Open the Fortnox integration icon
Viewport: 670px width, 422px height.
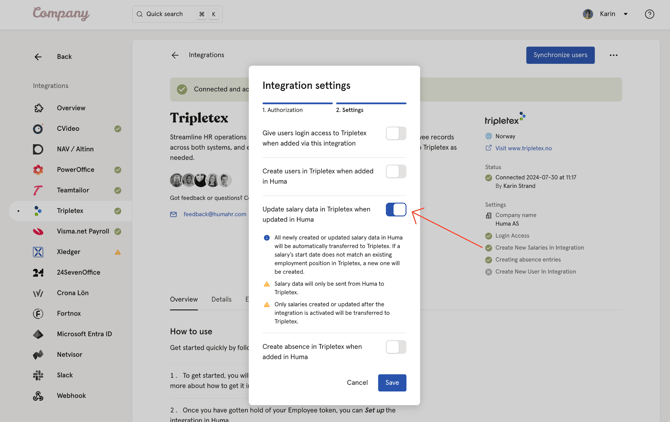coord(38,314)
